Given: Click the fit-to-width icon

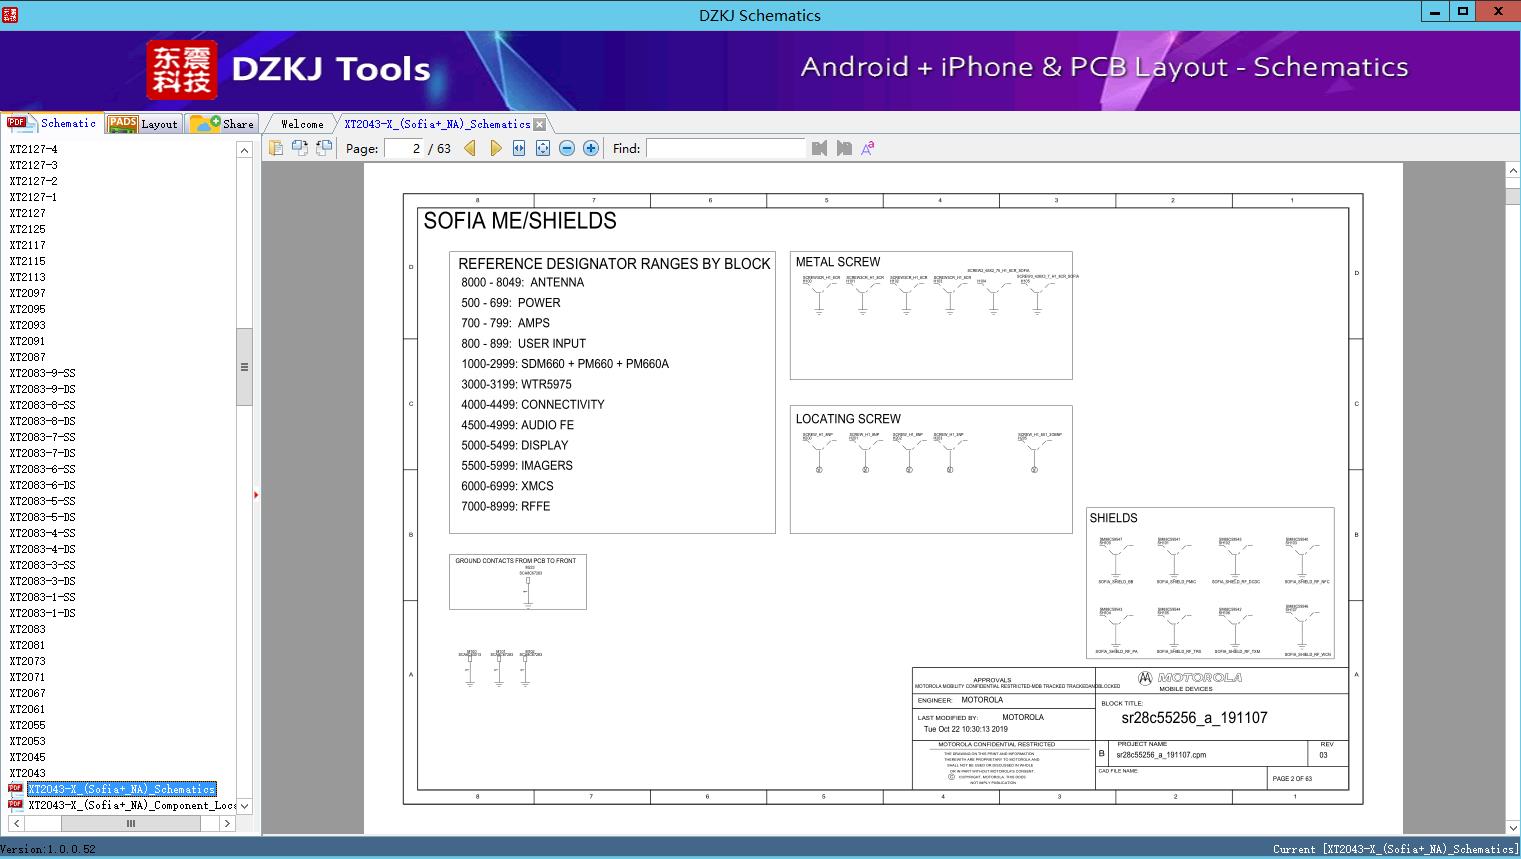Looking at the screenshot, I should click(x=519, y=148).
